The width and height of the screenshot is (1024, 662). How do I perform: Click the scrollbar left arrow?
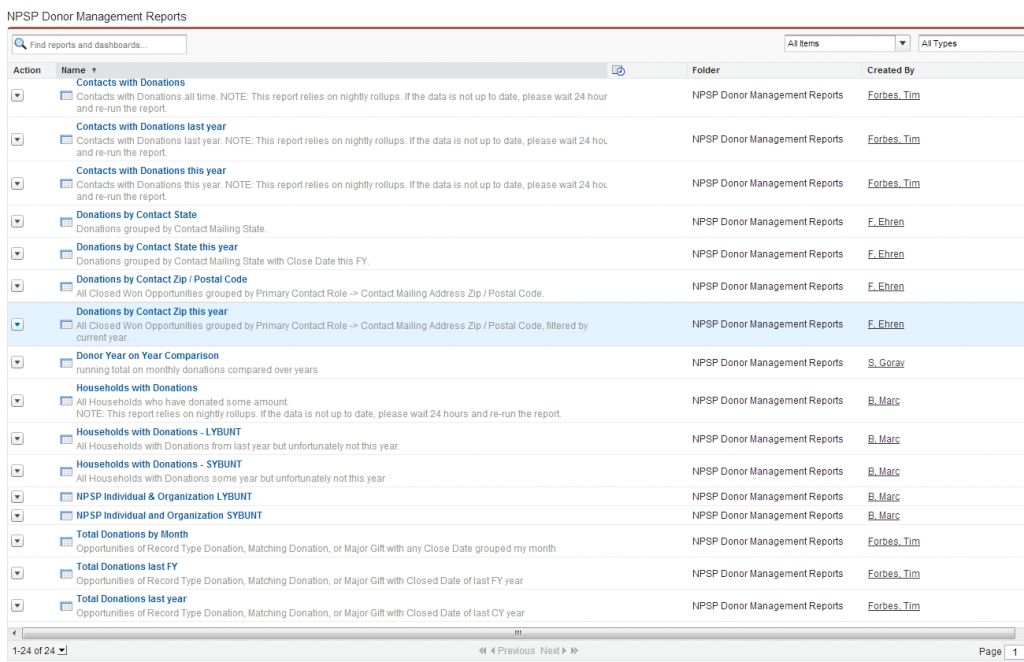[14, 633]
